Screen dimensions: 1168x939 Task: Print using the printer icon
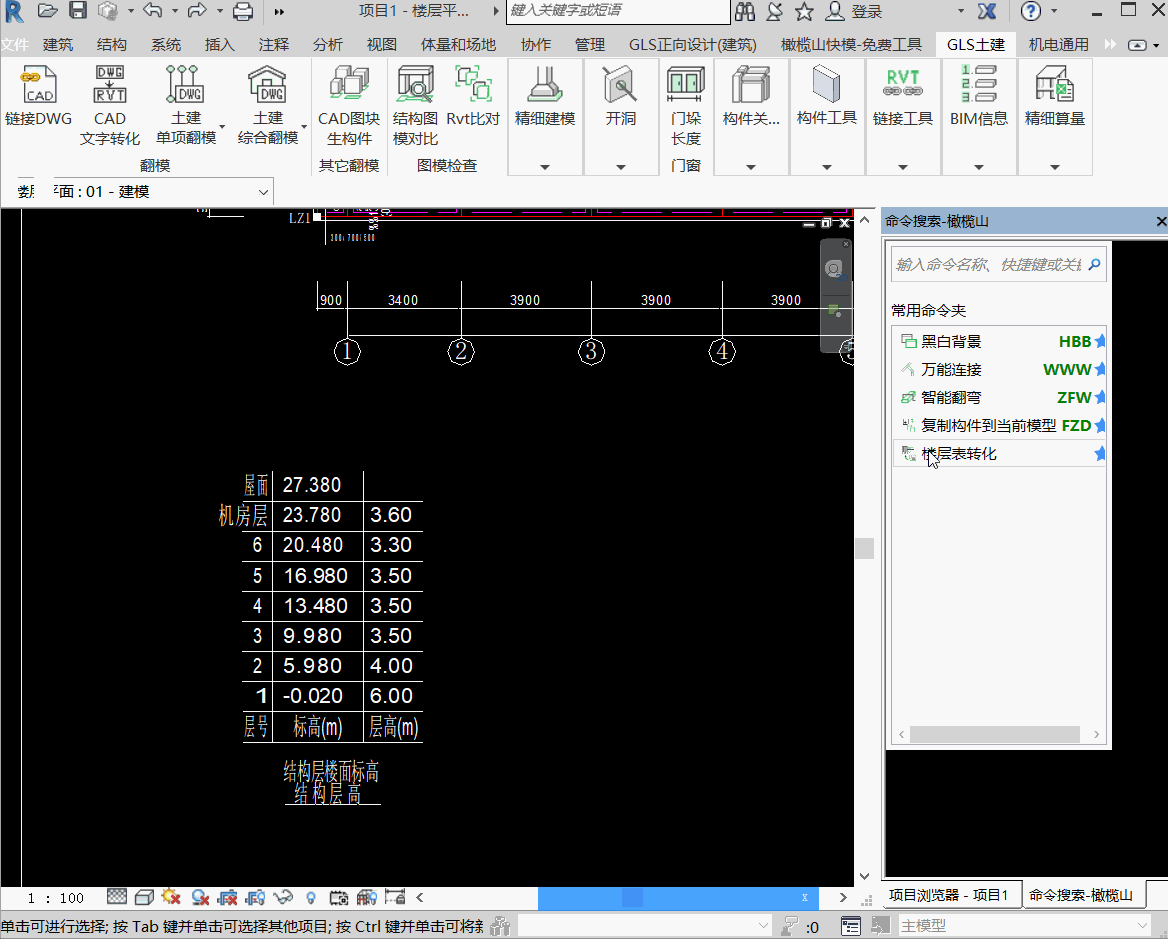tap(243, 11)
